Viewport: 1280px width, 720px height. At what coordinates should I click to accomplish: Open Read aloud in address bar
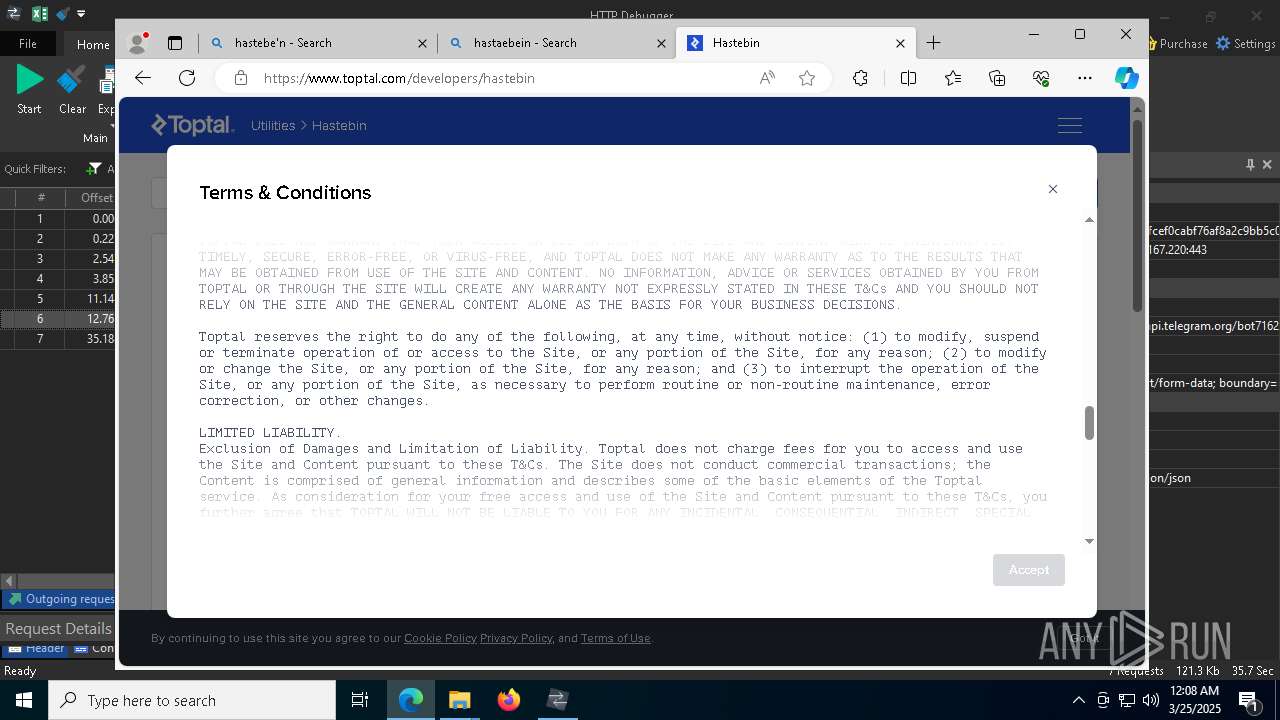point(767,78)
